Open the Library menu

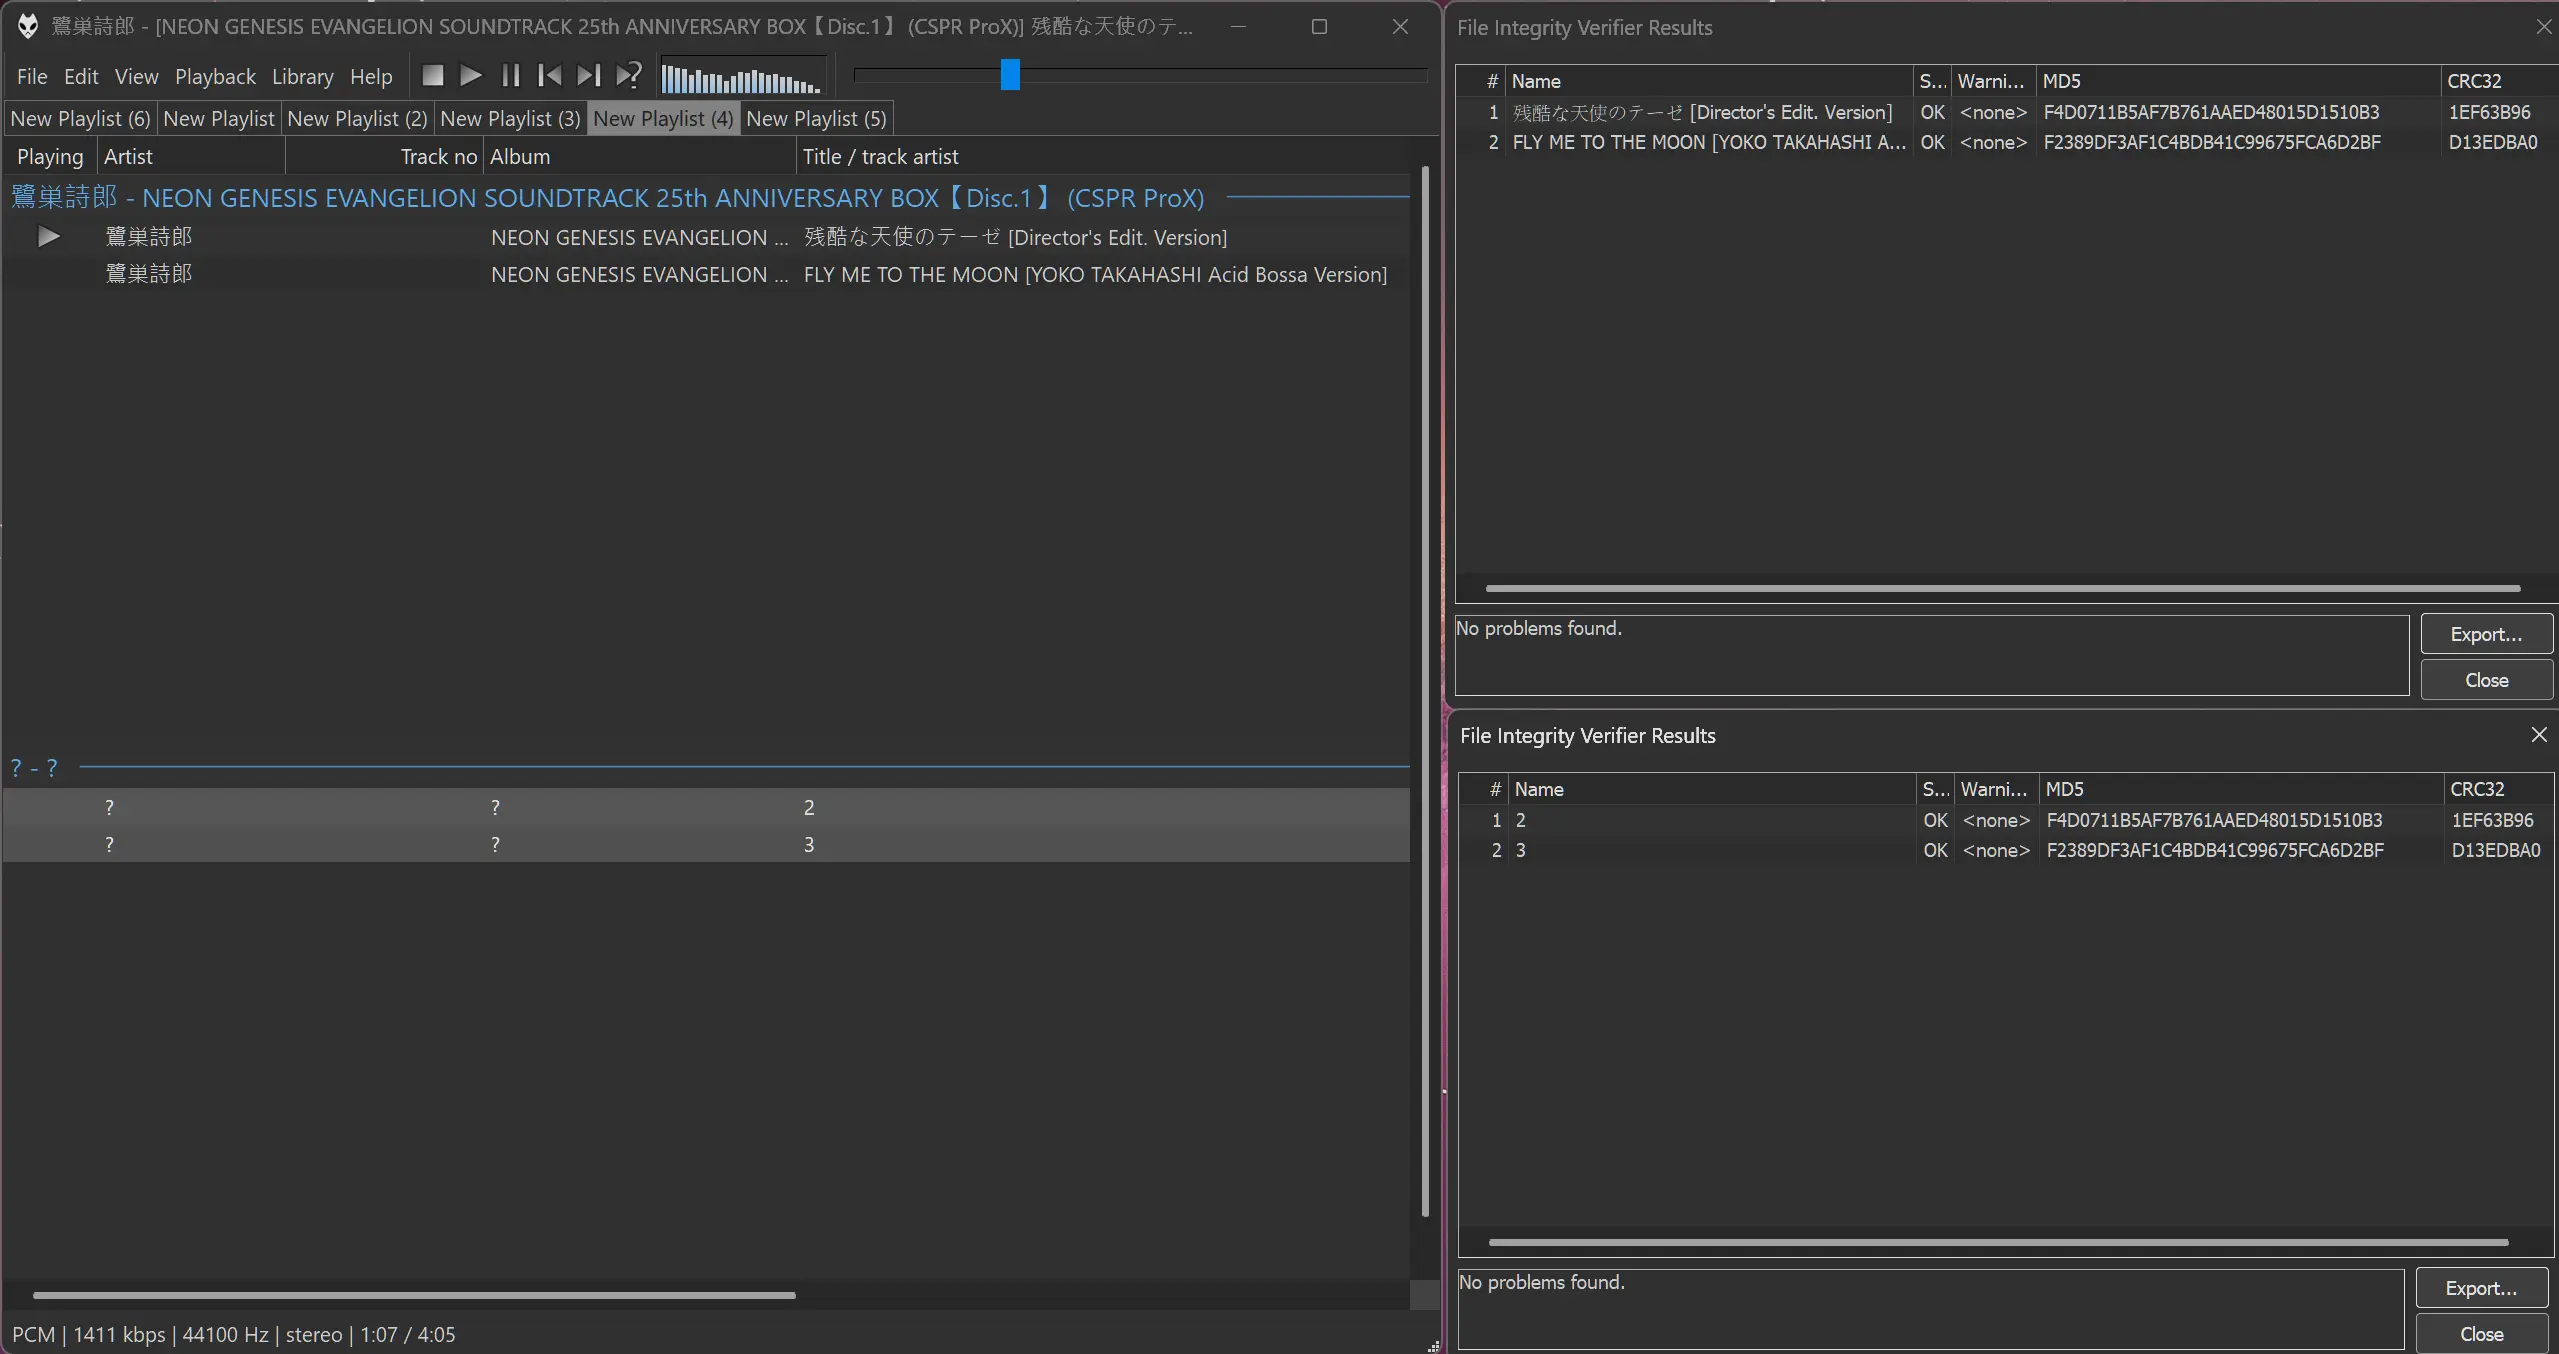coord(302,77)
